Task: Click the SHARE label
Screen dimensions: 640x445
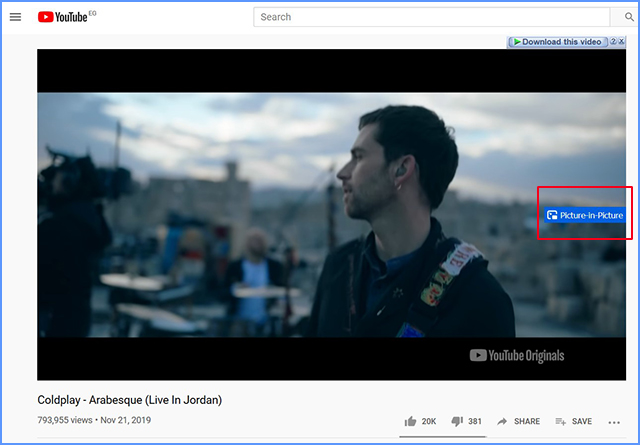Action: [527, 422]
